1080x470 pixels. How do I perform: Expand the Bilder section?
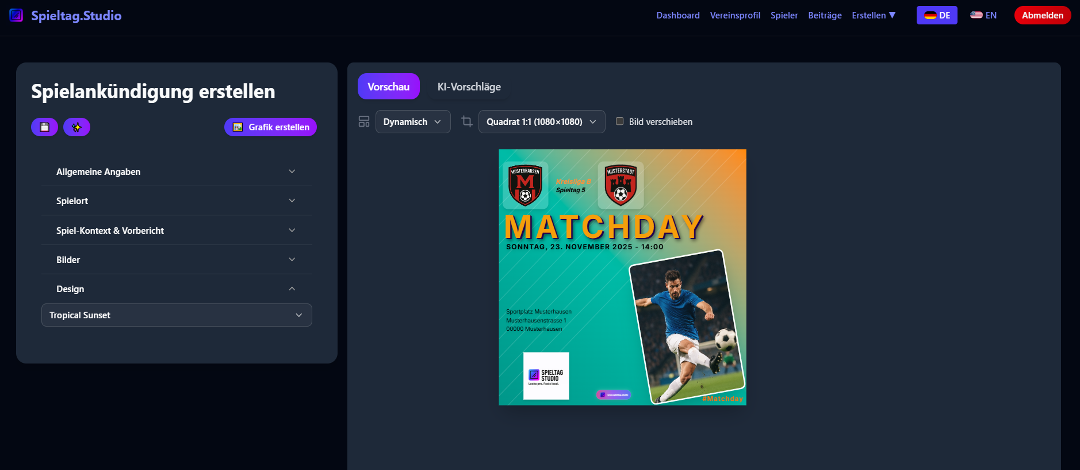[x=176, y=259]
